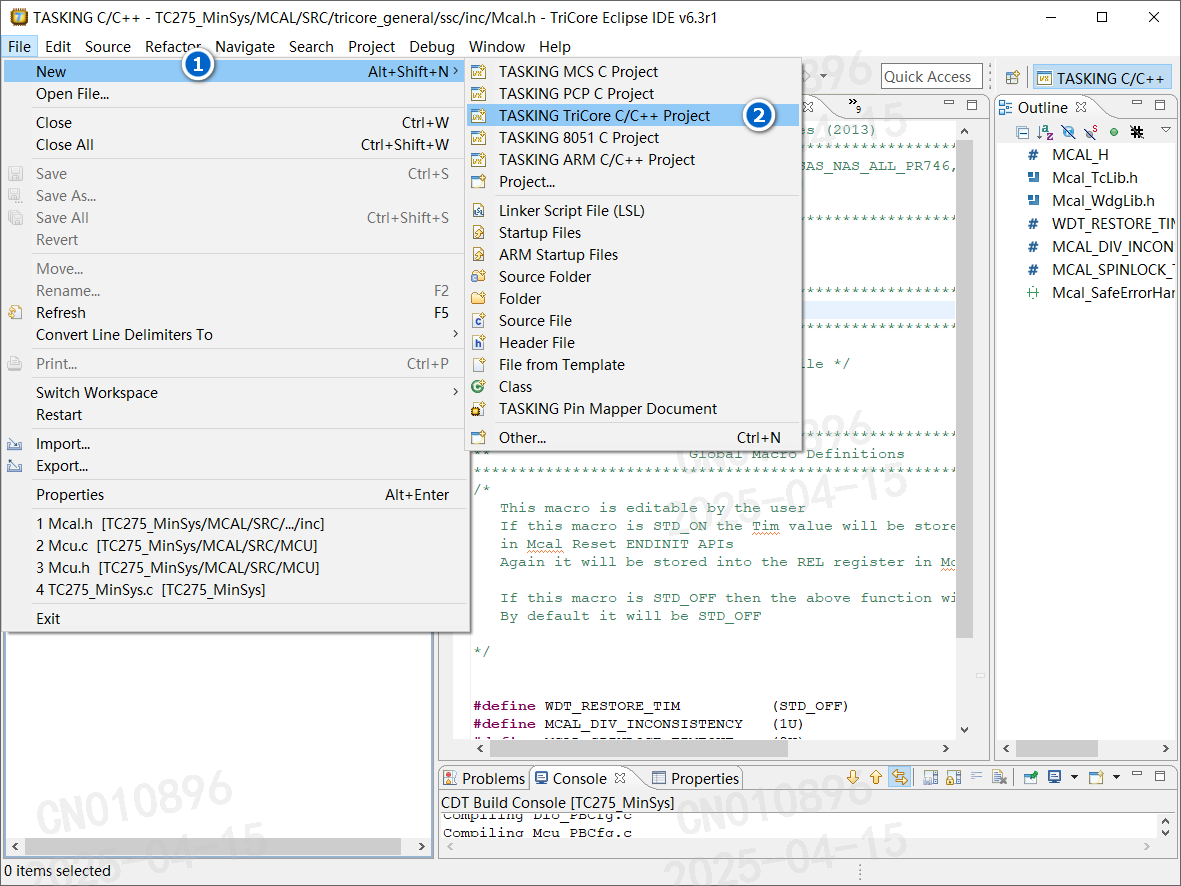
Task: Clear the console output icon
Action: (999, 777)
